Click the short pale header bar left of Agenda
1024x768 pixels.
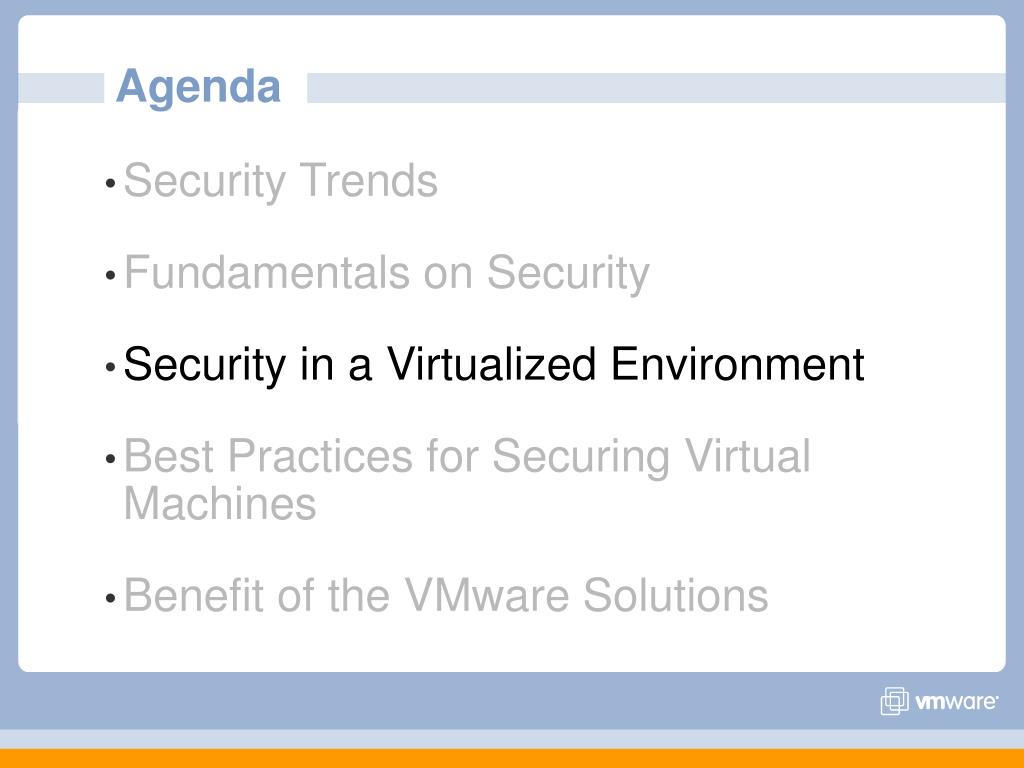(61, 88)
